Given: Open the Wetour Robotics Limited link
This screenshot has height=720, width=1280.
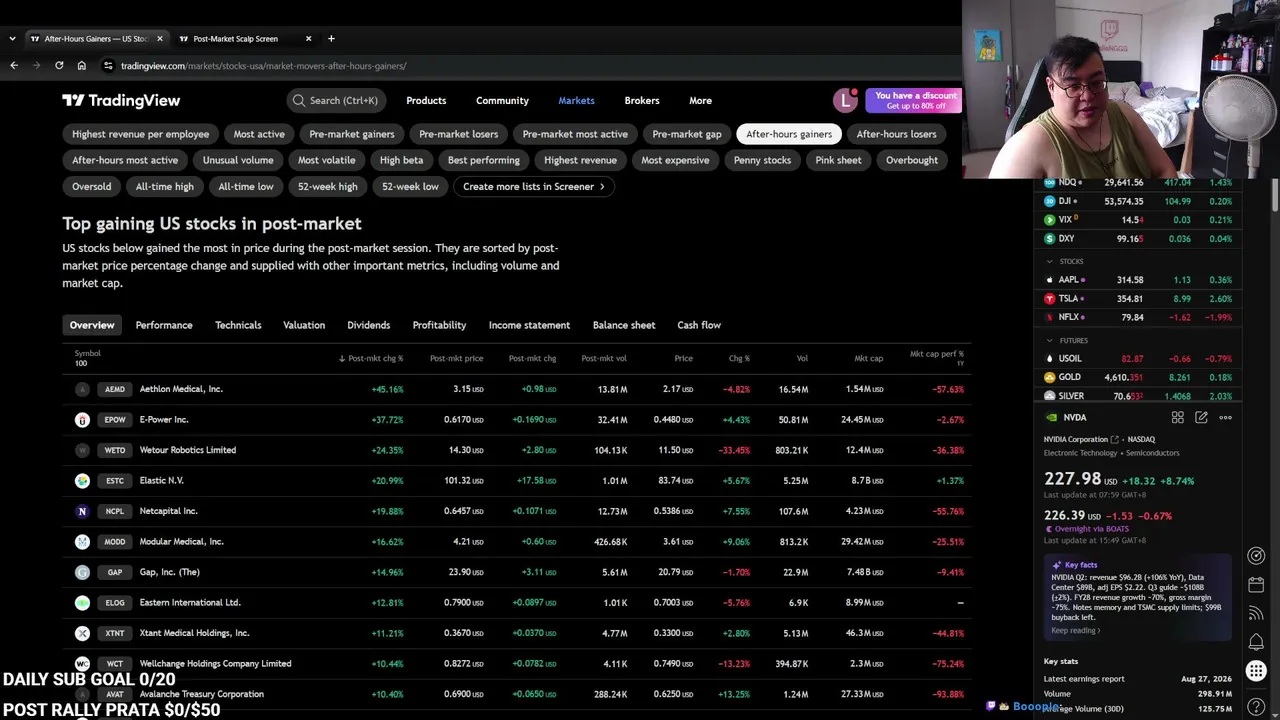Looking at the screenshot, I should (x=188, y=450).
